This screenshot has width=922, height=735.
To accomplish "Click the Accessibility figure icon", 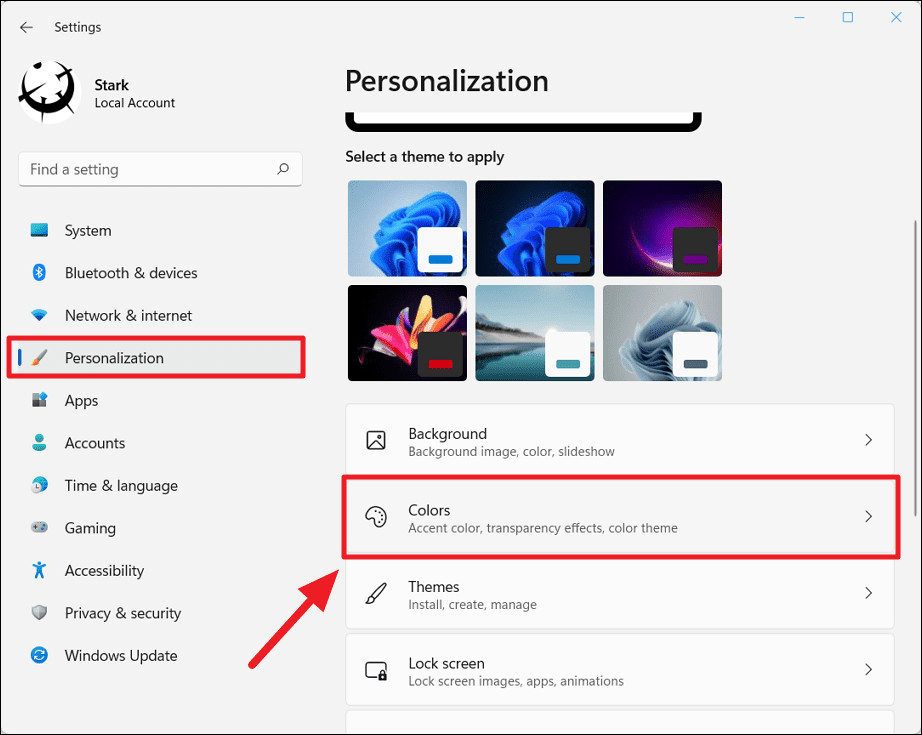I will (39, 570).
